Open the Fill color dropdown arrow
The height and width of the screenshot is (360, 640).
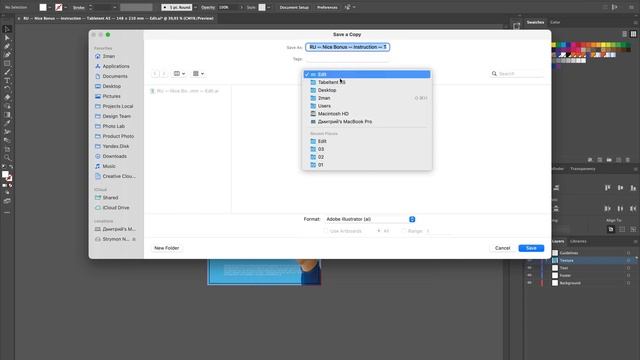(x=50, y=7)
